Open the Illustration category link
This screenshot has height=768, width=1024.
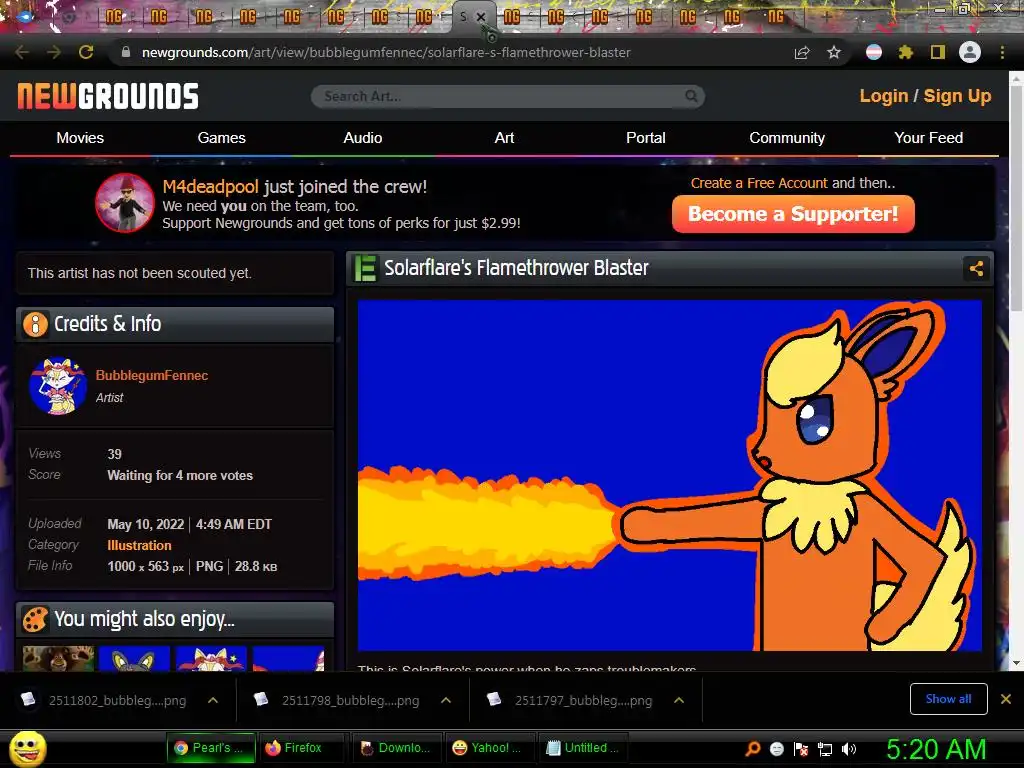click(139, 545)
